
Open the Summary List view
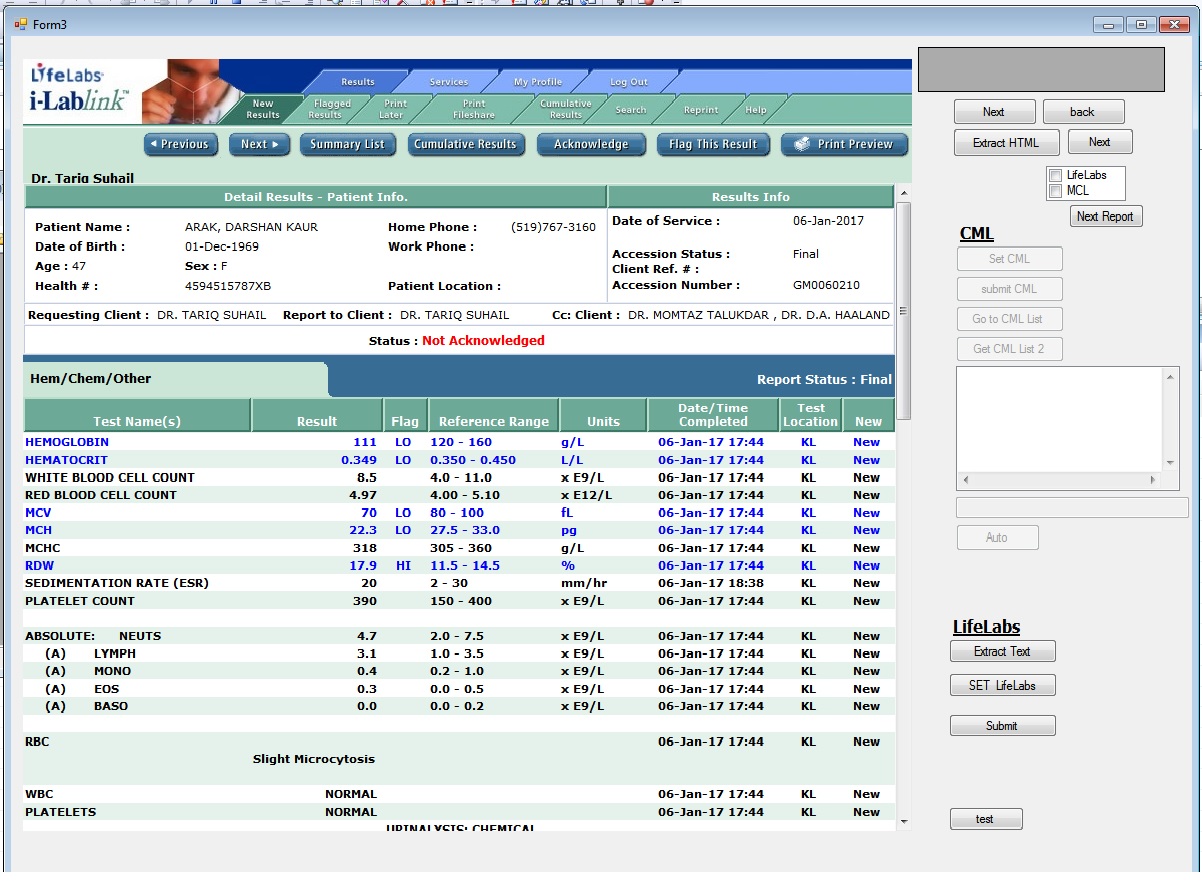[x=347, y=144]
